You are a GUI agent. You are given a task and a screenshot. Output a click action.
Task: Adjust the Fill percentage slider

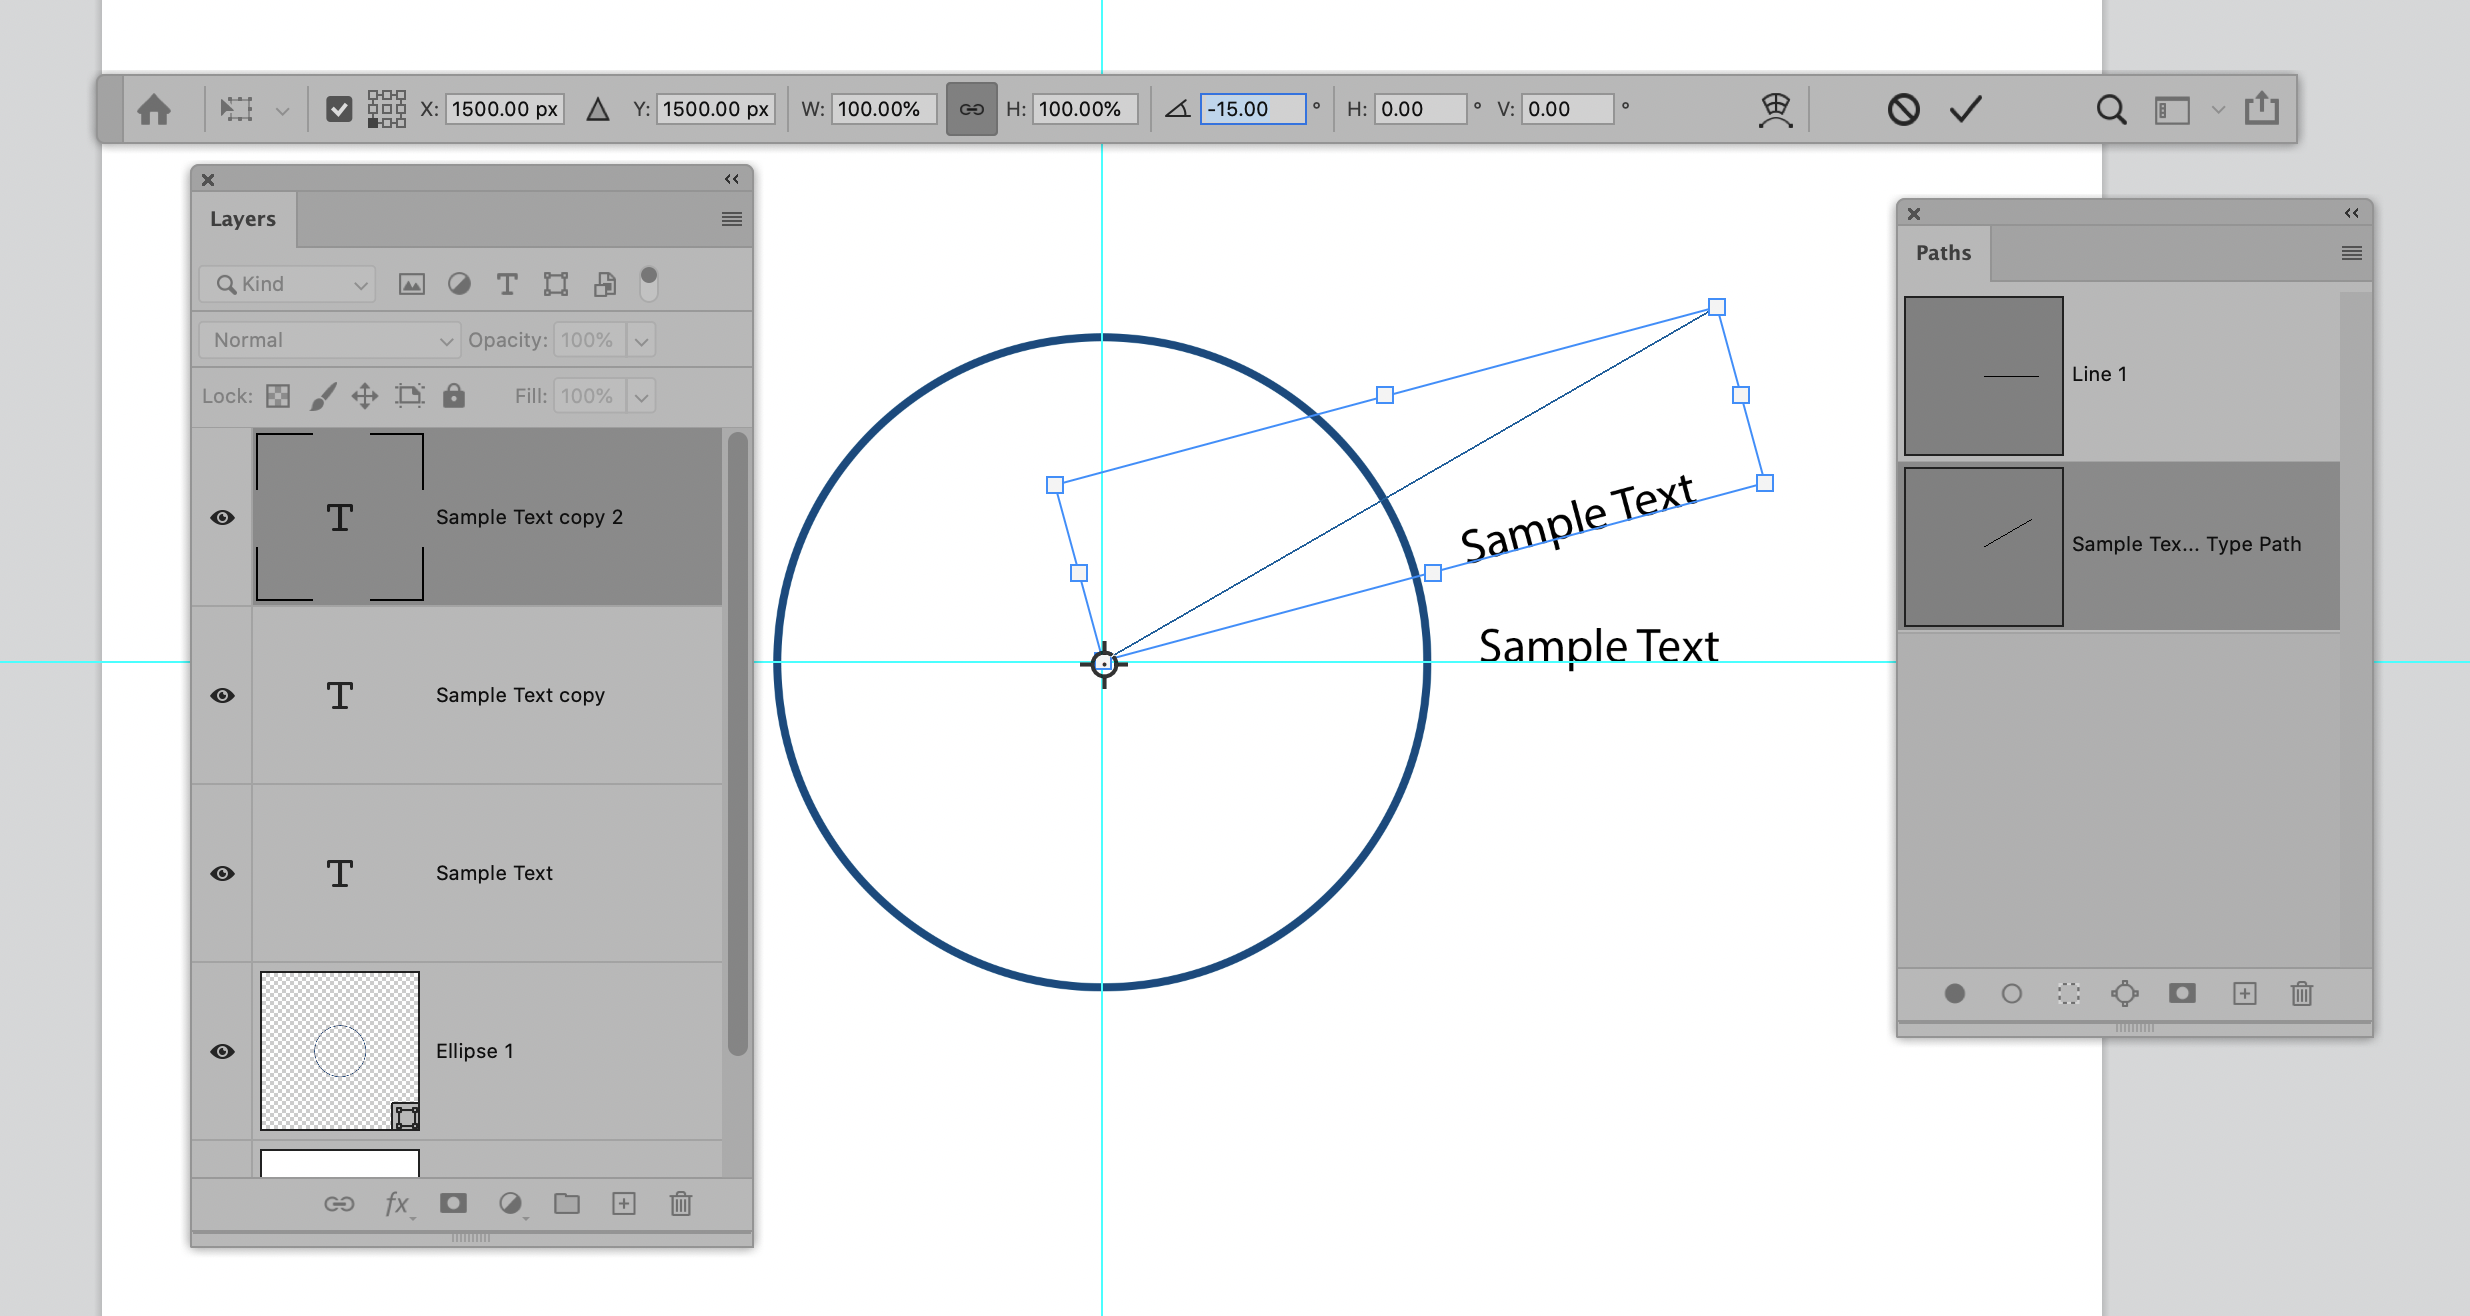[x=641, y=396]
